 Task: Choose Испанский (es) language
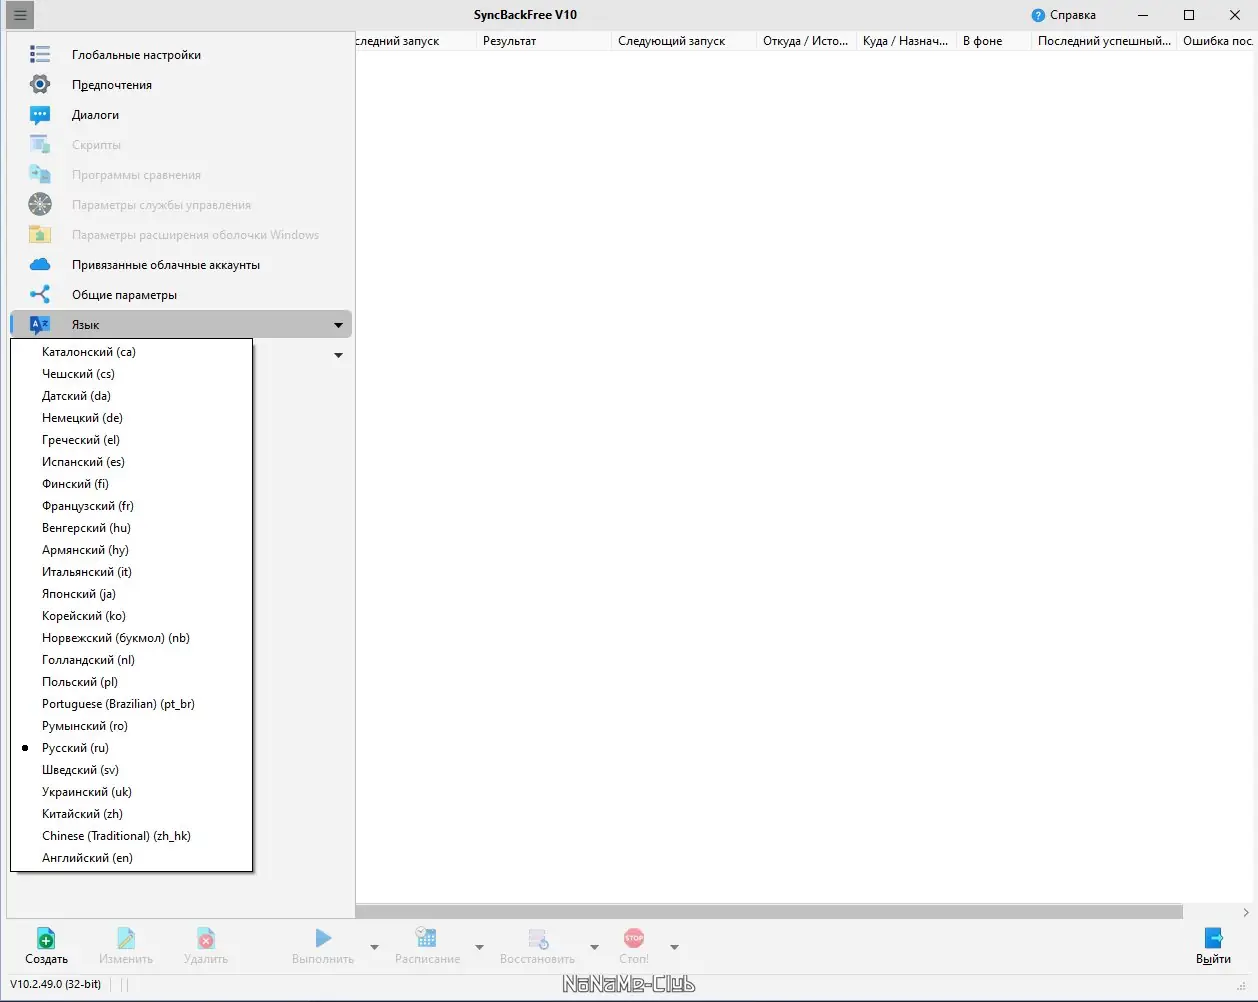point(131,462)
